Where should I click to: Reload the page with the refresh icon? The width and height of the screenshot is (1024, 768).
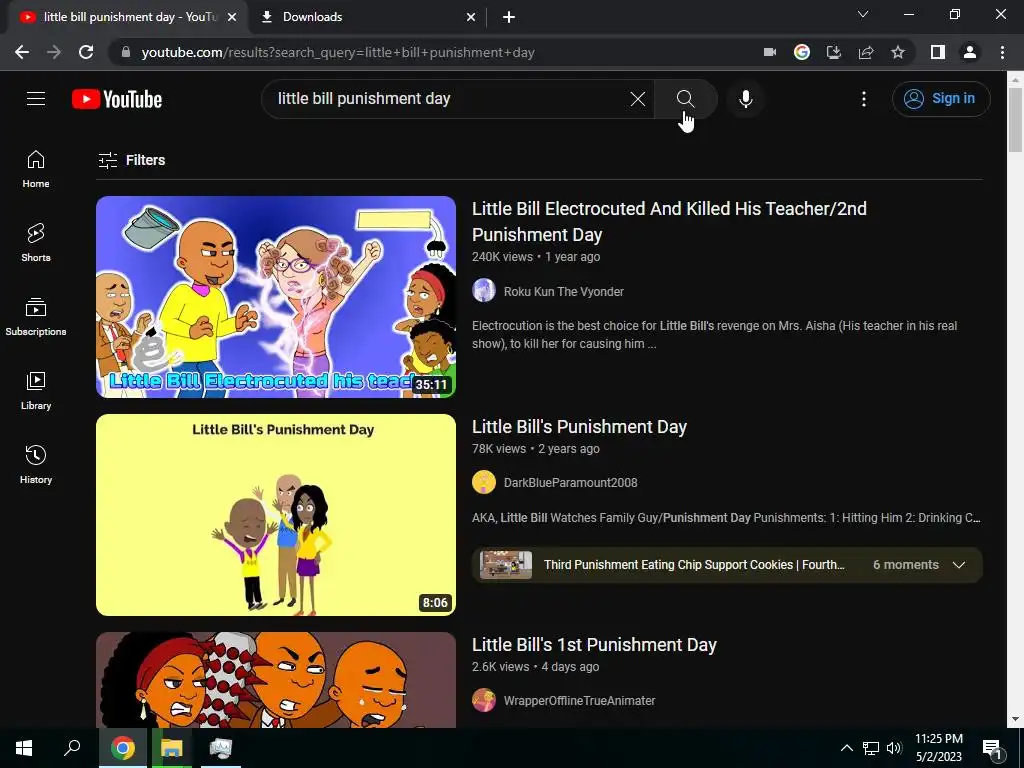point(86,52)
